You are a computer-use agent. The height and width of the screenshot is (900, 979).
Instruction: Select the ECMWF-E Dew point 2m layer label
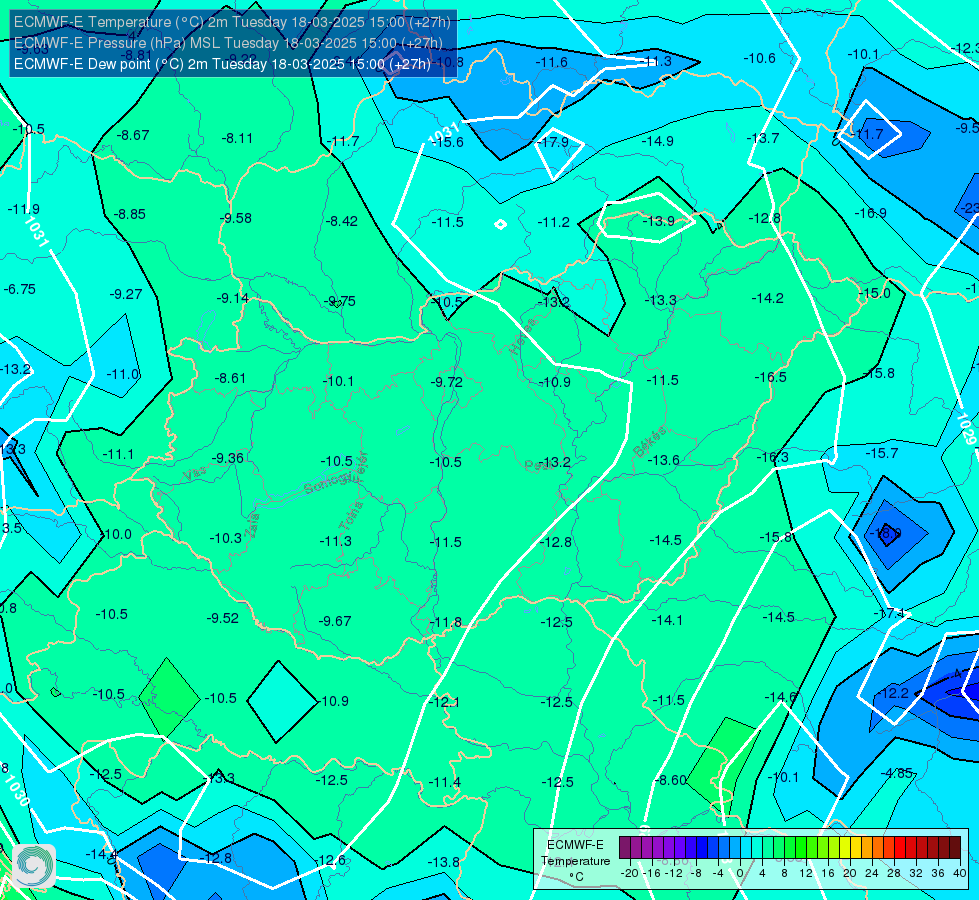[x=222, y=64]
